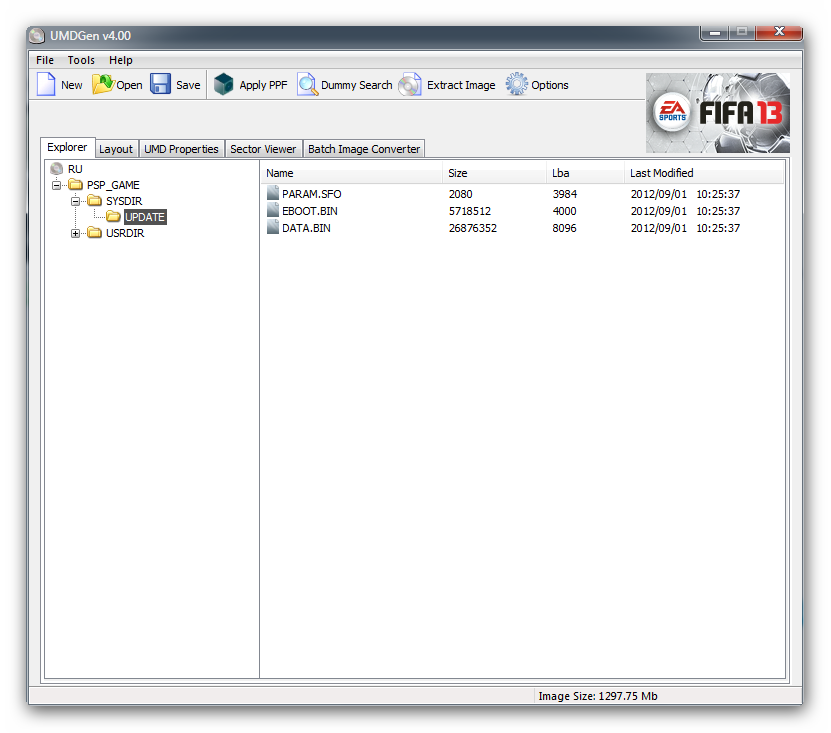Select the PSP_GAME tree label
This screenshot has width=831, height=733.
pyautogui.click(x=113, y=185)
